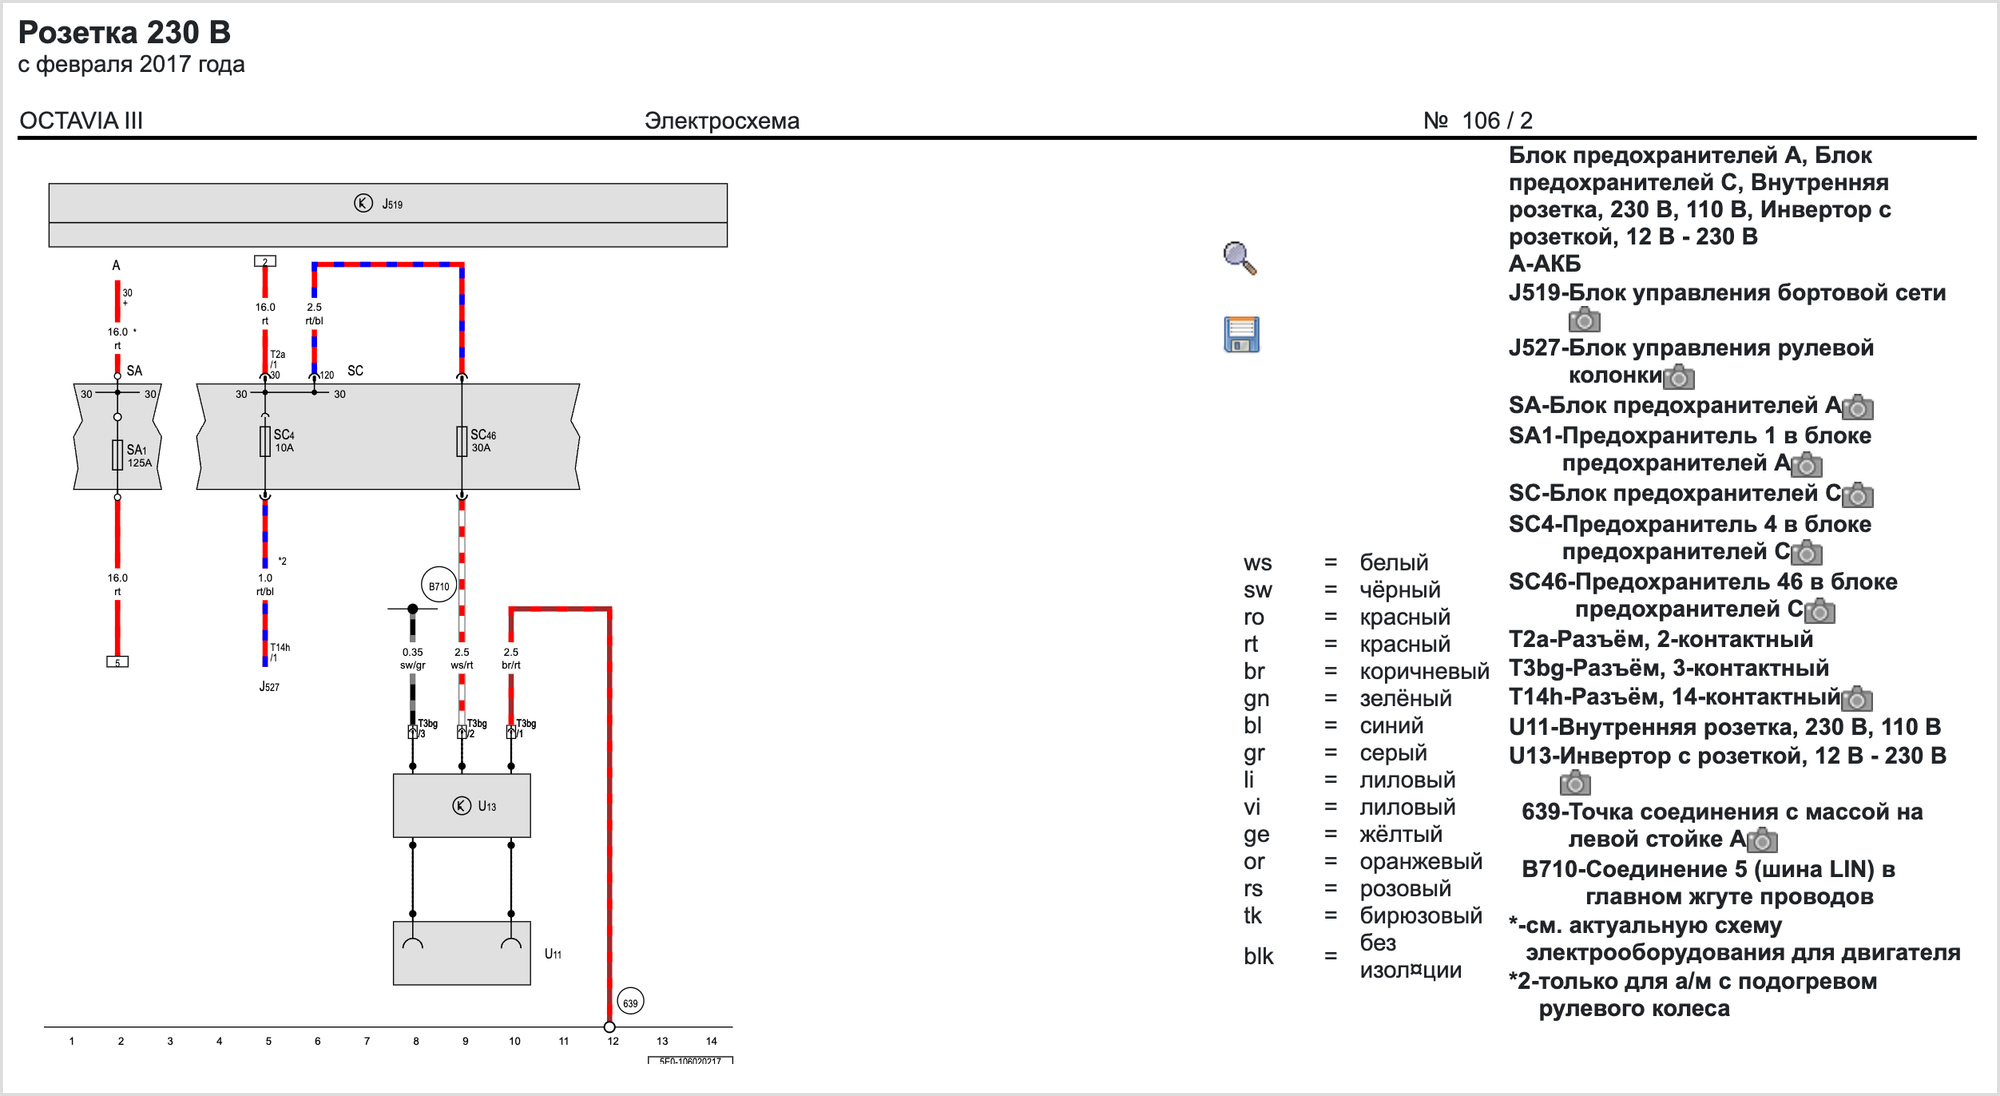2000x1096 pixels.
Task: Open camera photo for SA fuse block A
Action: point(1857,407)
